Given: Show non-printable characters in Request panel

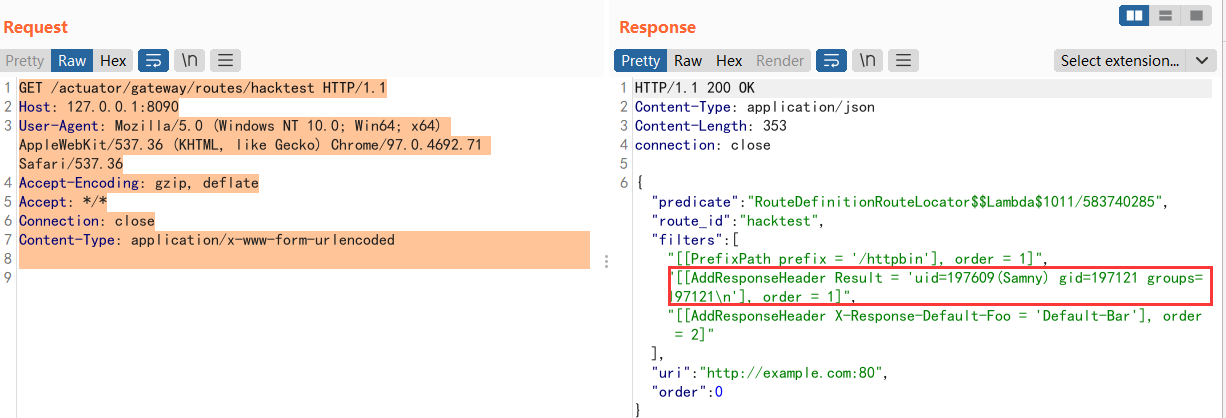Looking at the screenshot, I should click(189, 61).
